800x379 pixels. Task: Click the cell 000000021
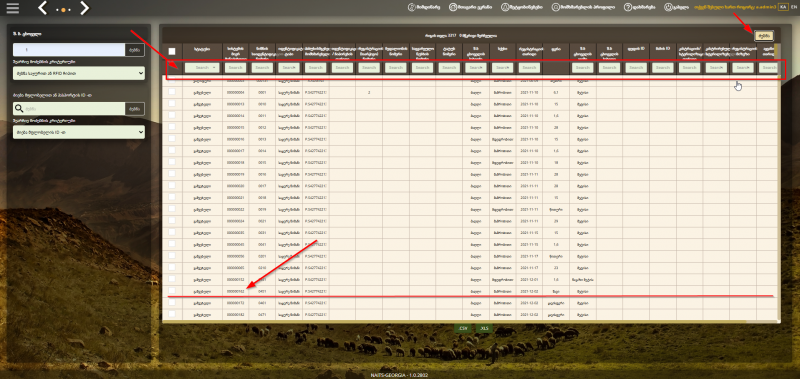(x=235, y=197)
